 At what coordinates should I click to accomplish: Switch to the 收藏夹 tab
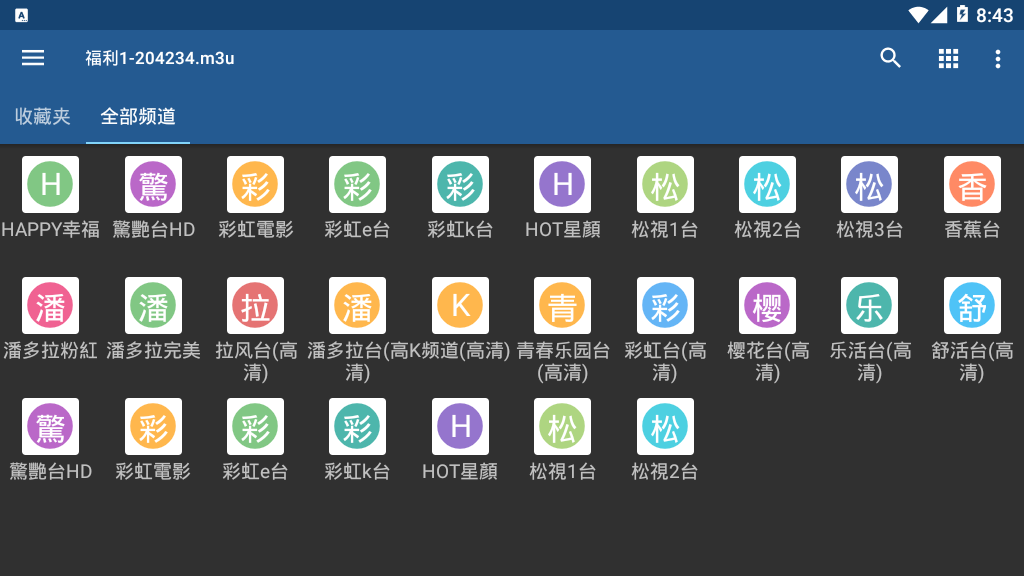tap(43, 116)
